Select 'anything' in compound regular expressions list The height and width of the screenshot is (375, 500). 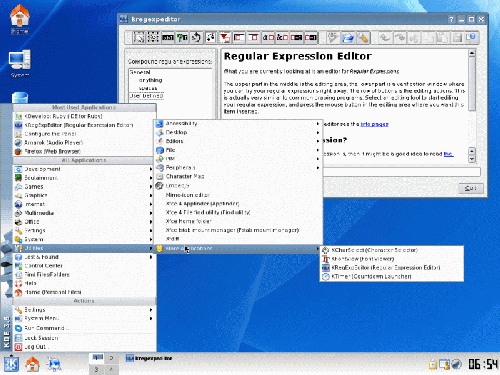151,80
